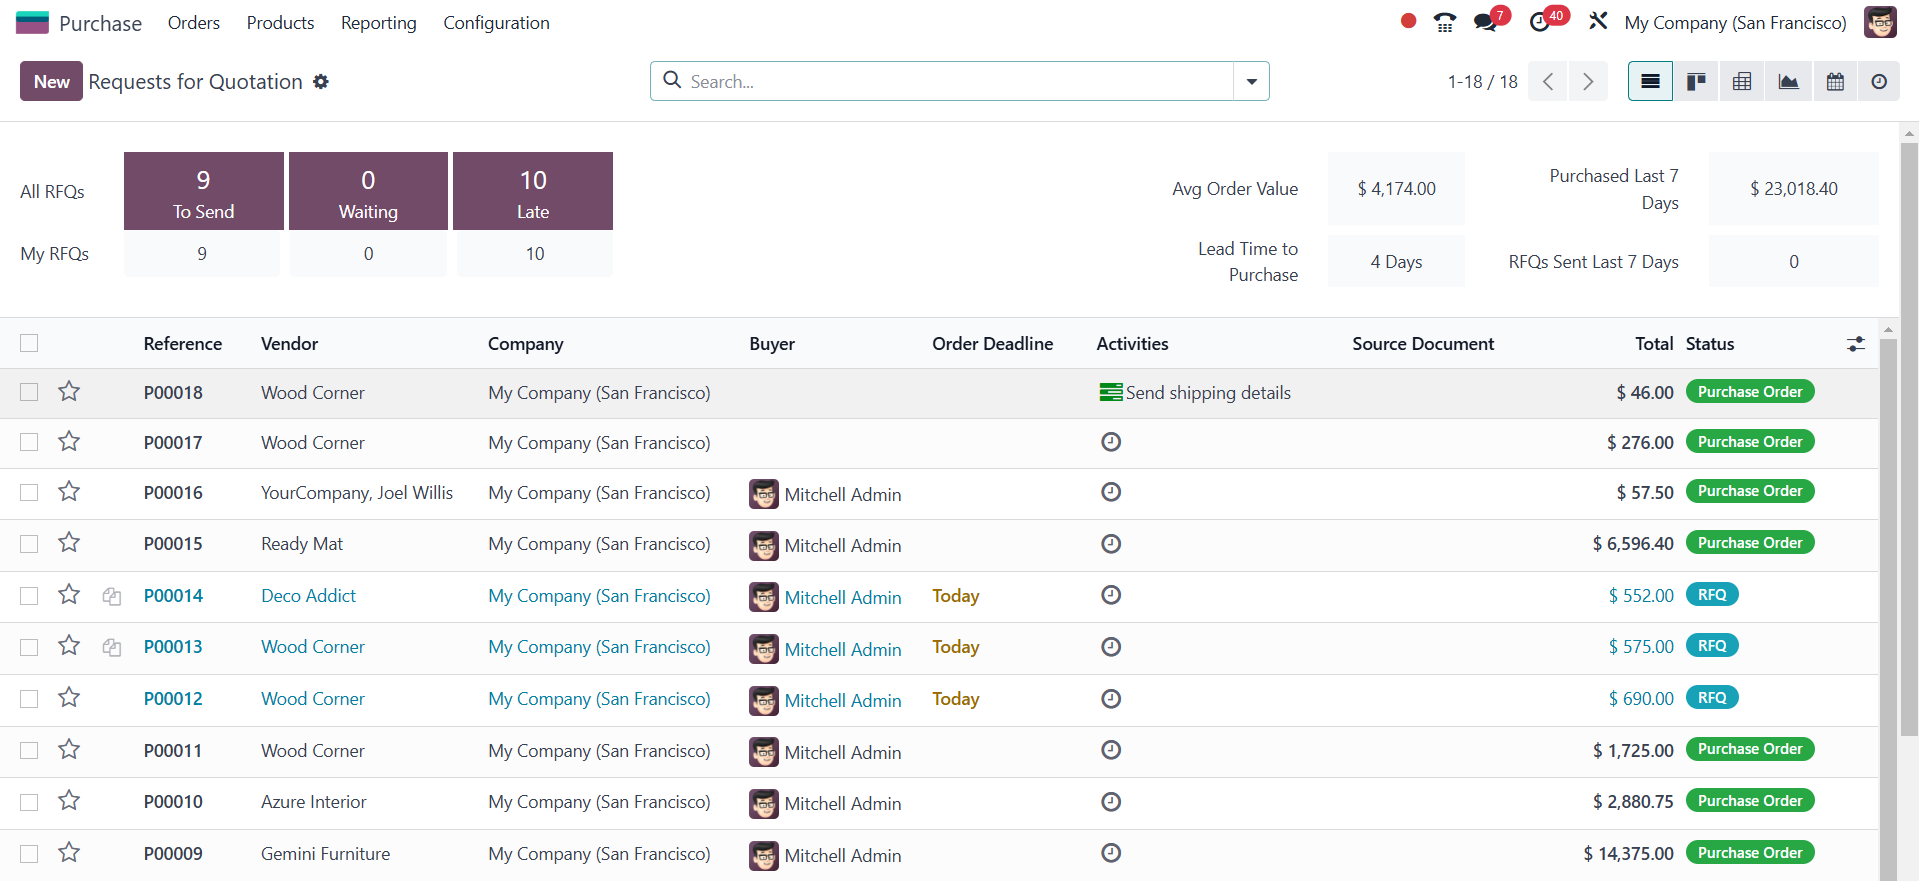Select the P00011 row checkbox
1919x881 pixels.
tap(29, 750)
